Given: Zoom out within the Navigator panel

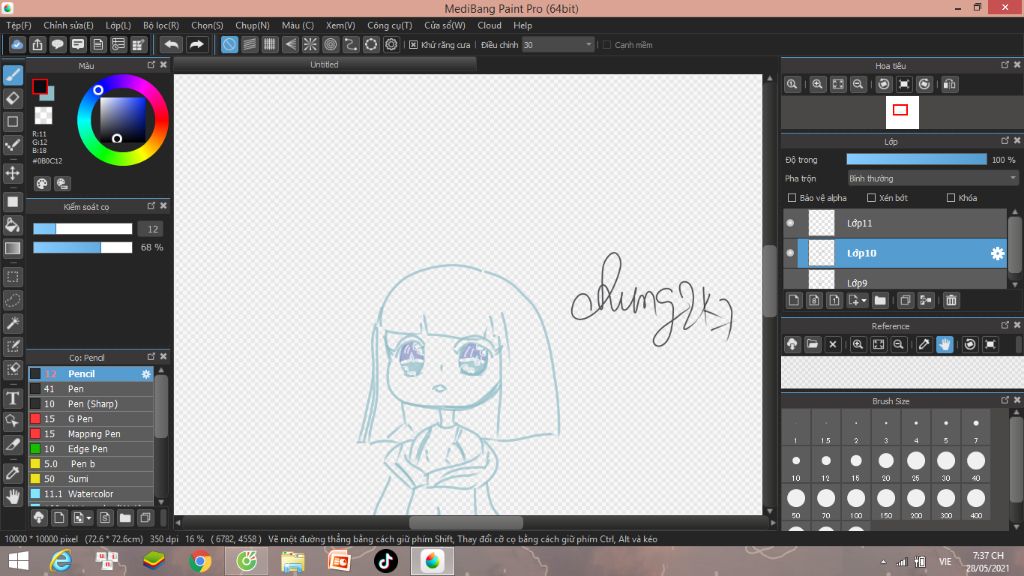Looking at the screenshot, I should (858, 84).
